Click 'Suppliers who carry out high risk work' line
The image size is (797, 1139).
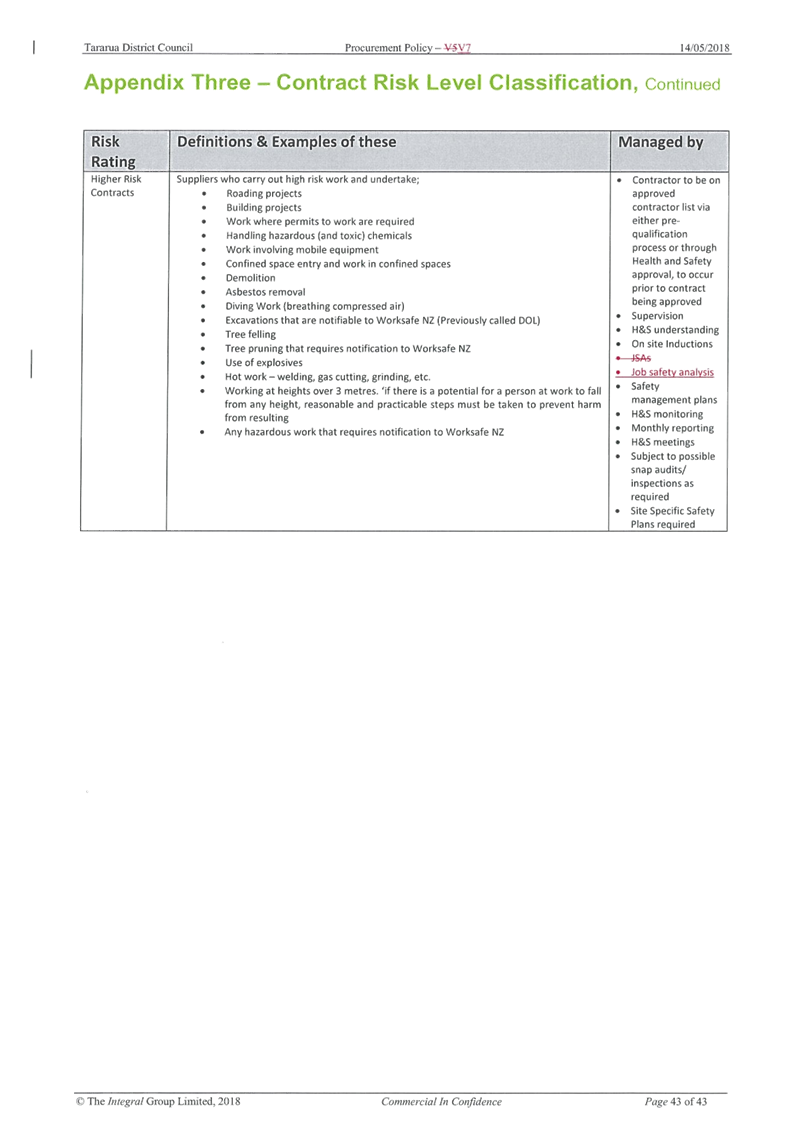point(298,179)
